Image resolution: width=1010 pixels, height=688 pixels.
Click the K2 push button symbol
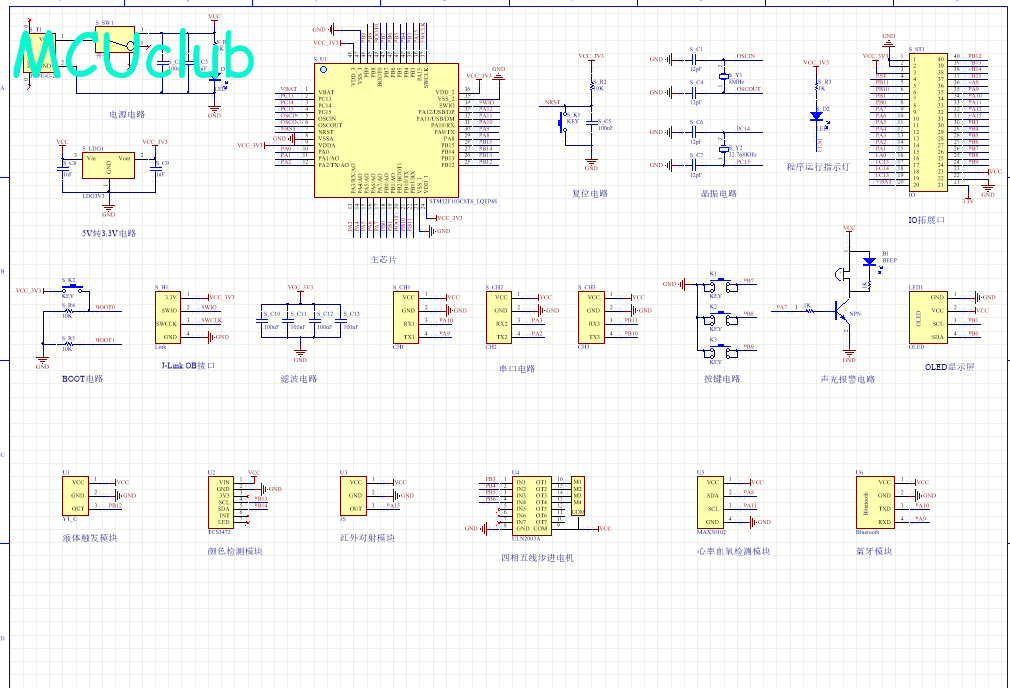click(720, 317)
